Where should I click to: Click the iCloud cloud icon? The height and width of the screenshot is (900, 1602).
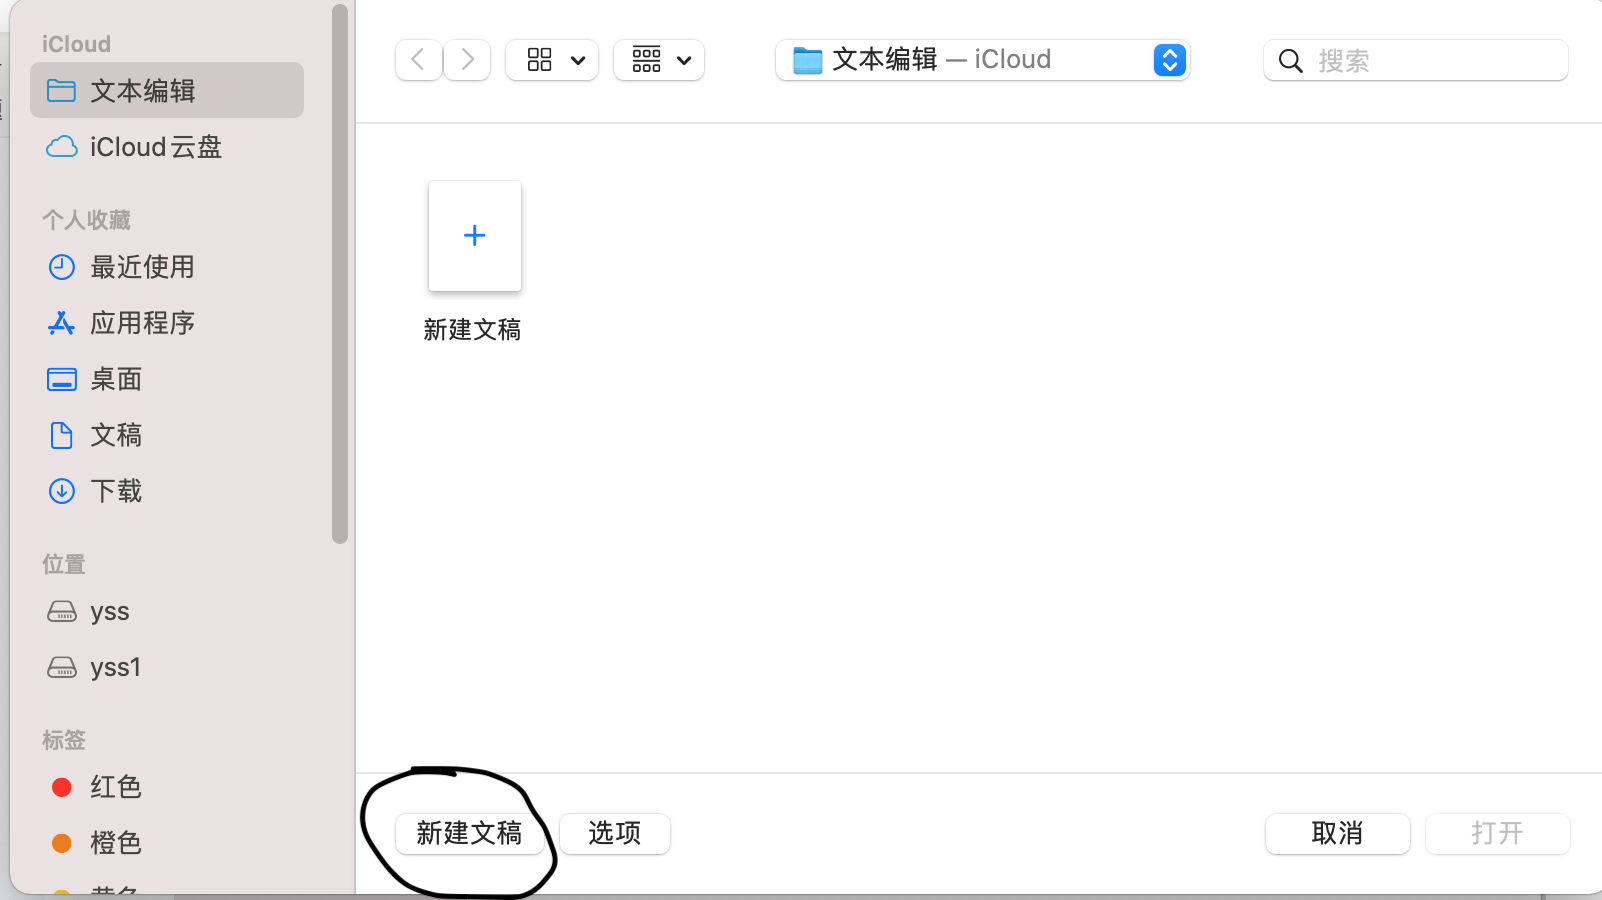coord(62,147)
